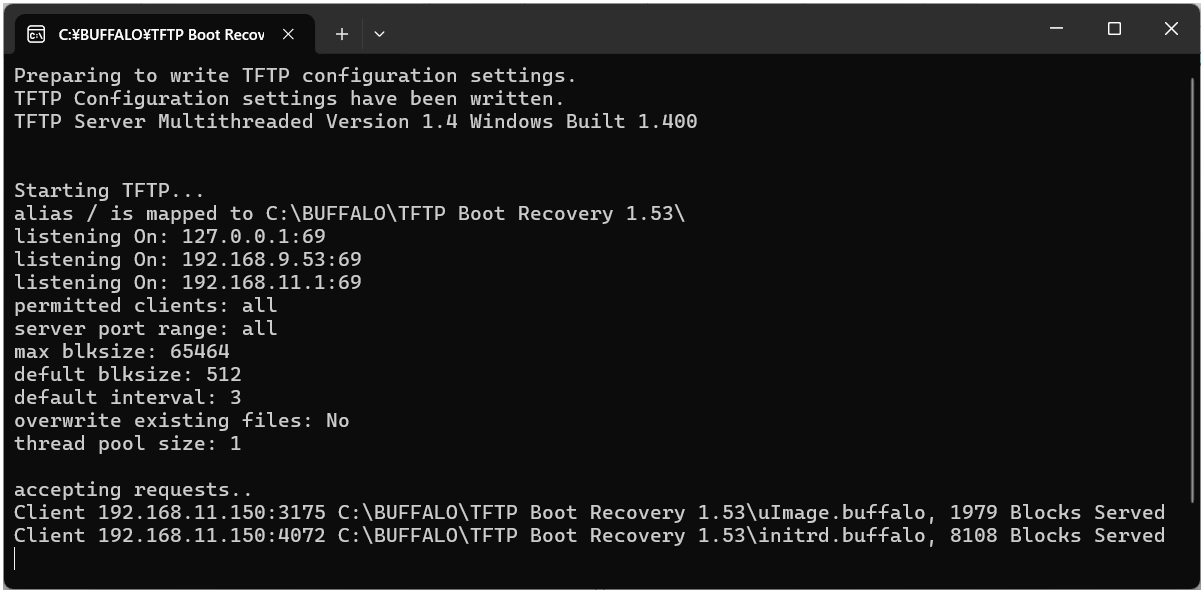The width and height of the screenshot is (1204, 593).
Task: Click the terminal icon in the tab
Action: pos(36,34)
